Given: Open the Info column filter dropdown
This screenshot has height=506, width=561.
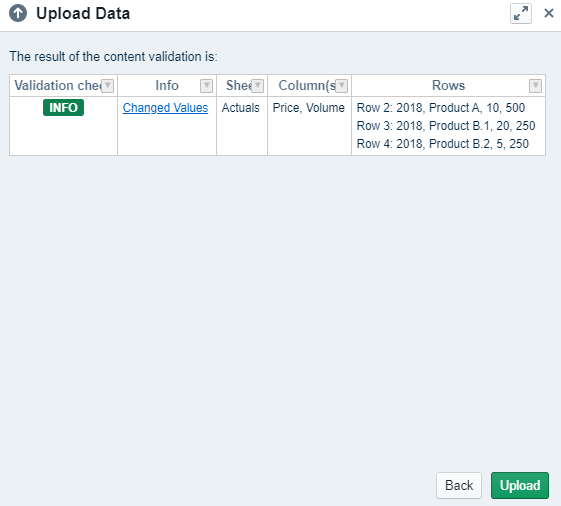Looking at the screenshot, I should coord(206,86).
